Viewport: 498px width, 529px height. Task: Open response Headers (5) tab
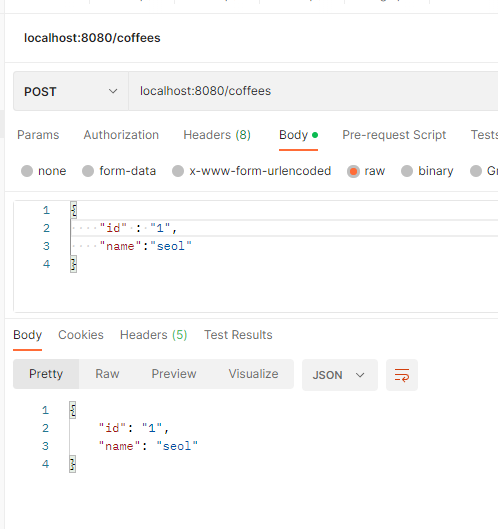(154, 335)
